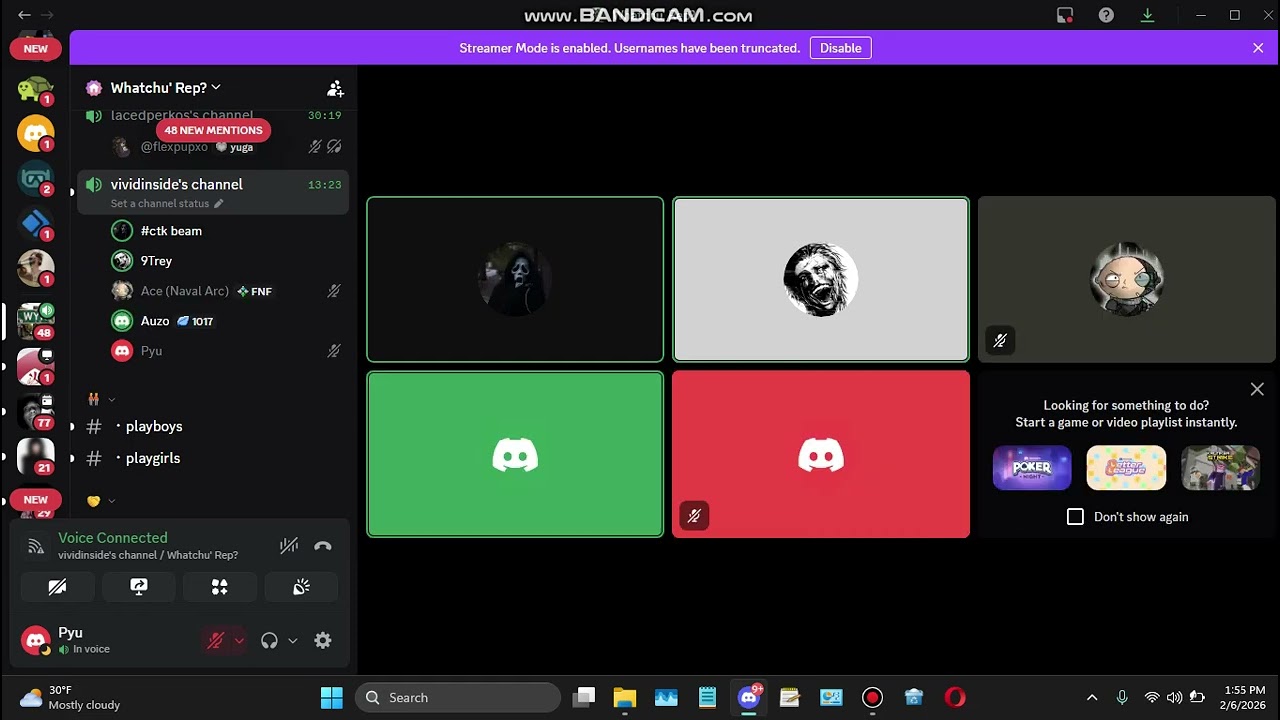This screenshot has height=720, width=1280.
Task: Focus the Stewie avatar video tile
Action: pos(1127,279)
